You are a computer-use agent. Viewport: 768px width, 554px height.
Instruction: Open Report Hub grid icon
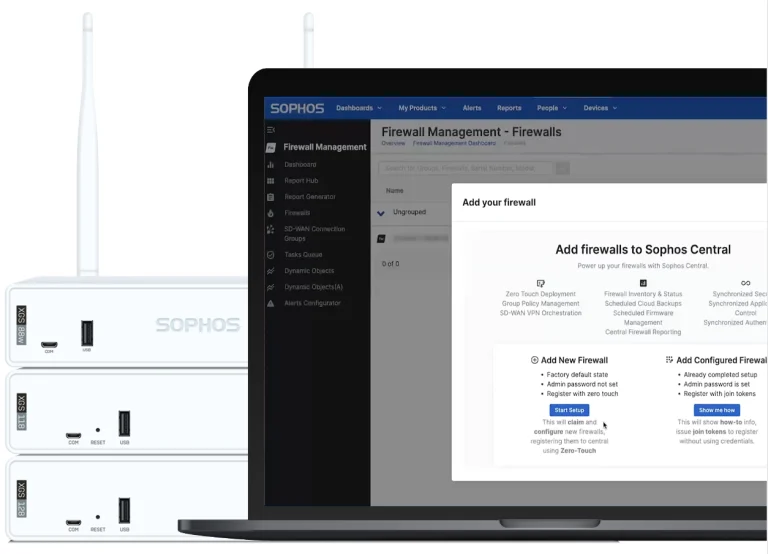[x=270, y=181]
